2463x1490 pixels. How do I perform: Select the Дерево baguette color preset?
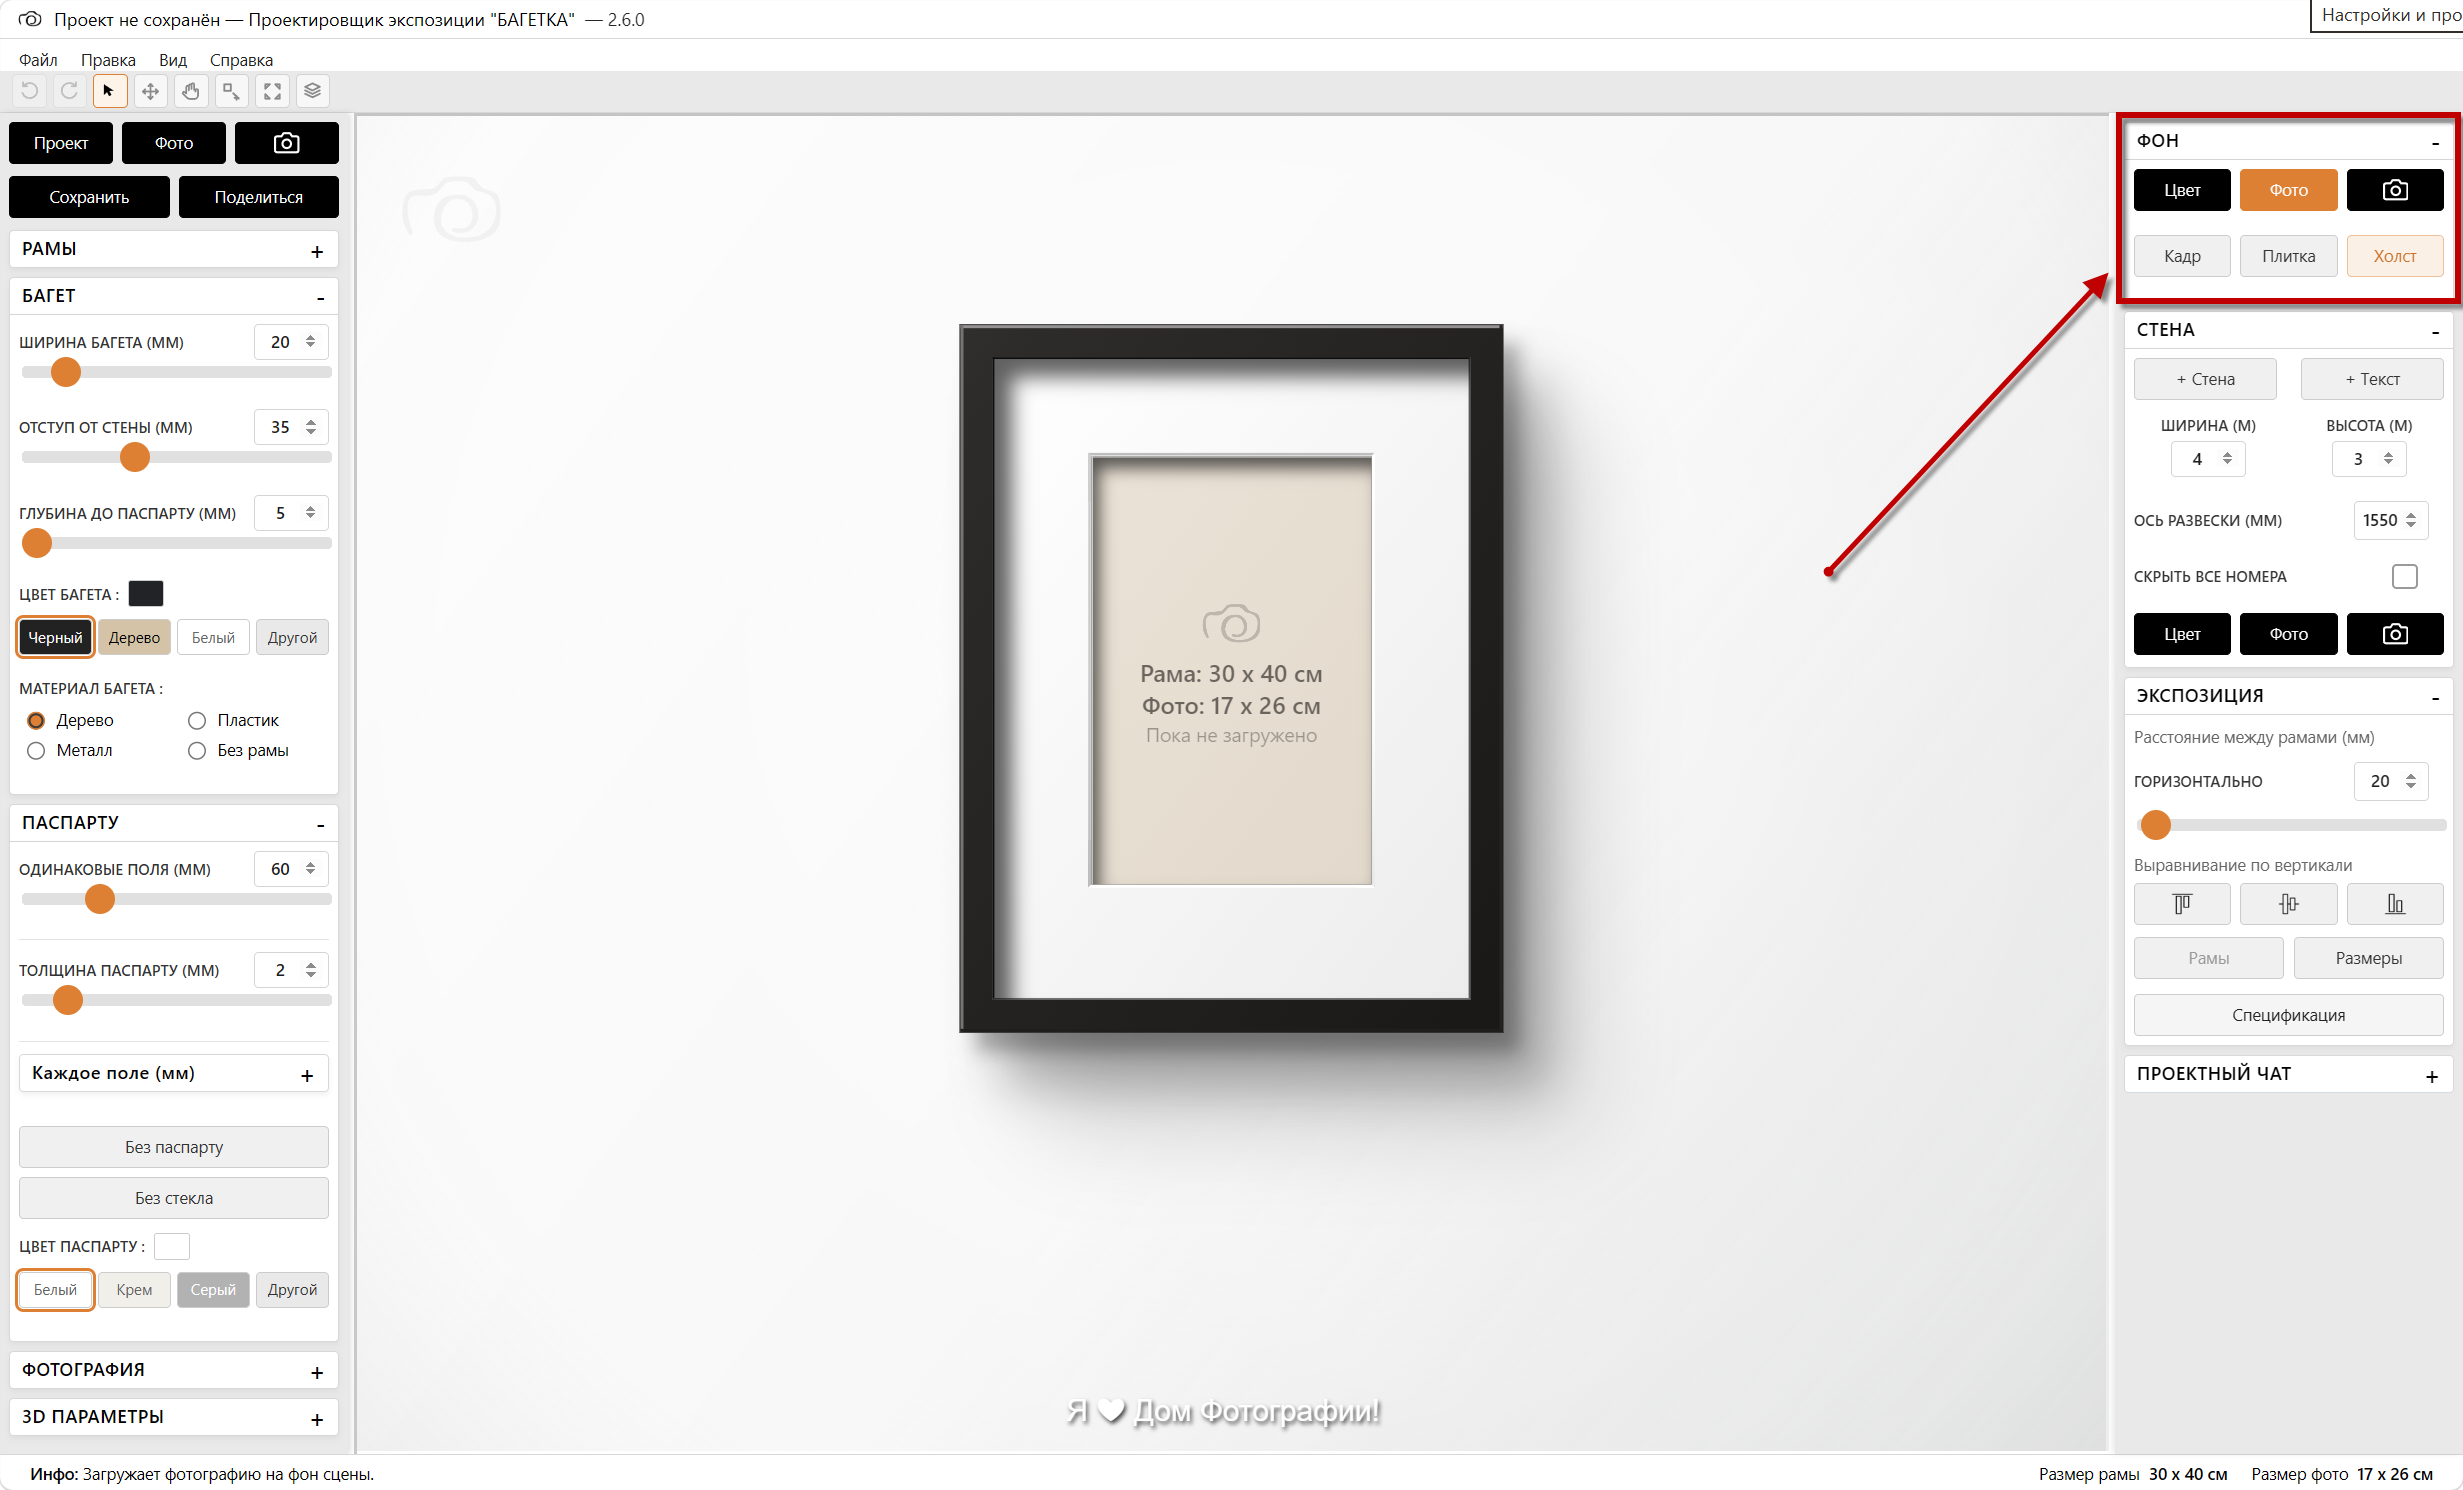click(134, 637)
